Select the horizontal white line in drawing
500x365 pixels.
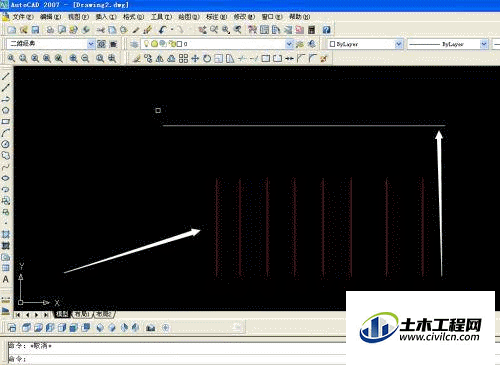[304, 125]
